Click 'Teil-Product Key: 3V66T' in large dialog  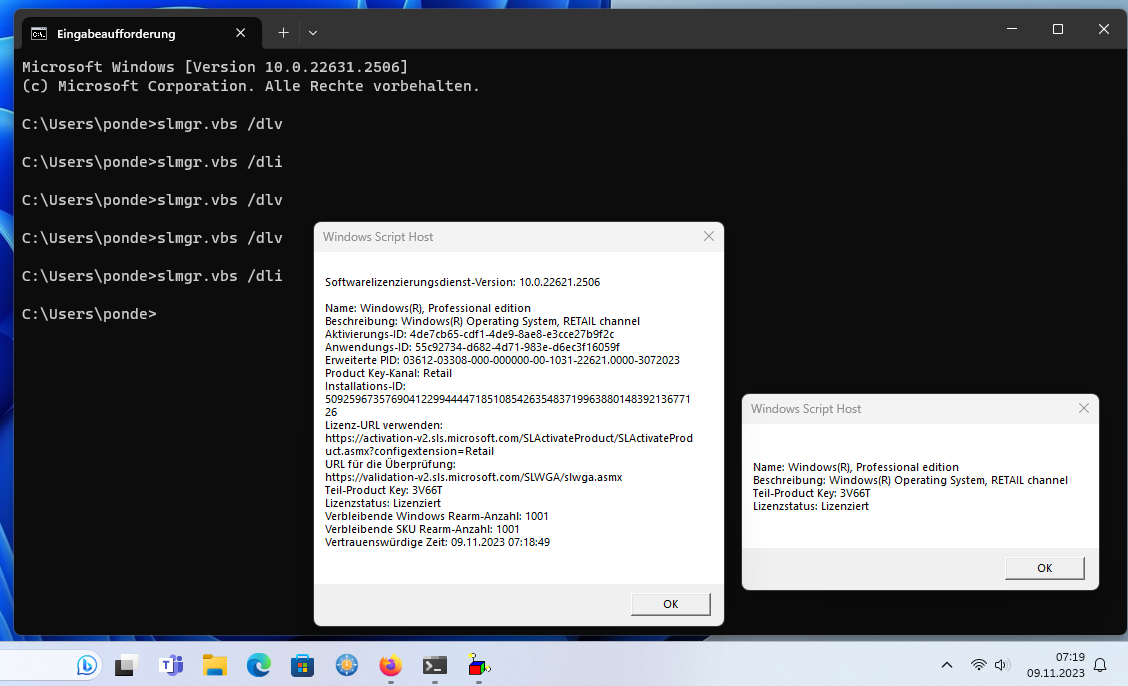tap(383, 490)
